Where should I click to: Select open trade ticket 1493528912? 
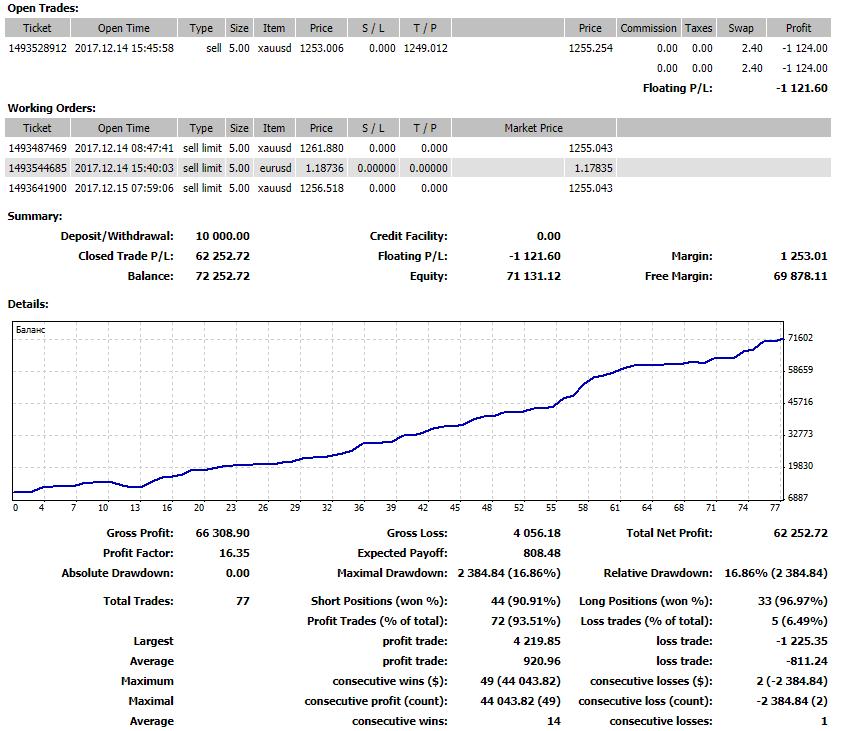click(38, 48)
